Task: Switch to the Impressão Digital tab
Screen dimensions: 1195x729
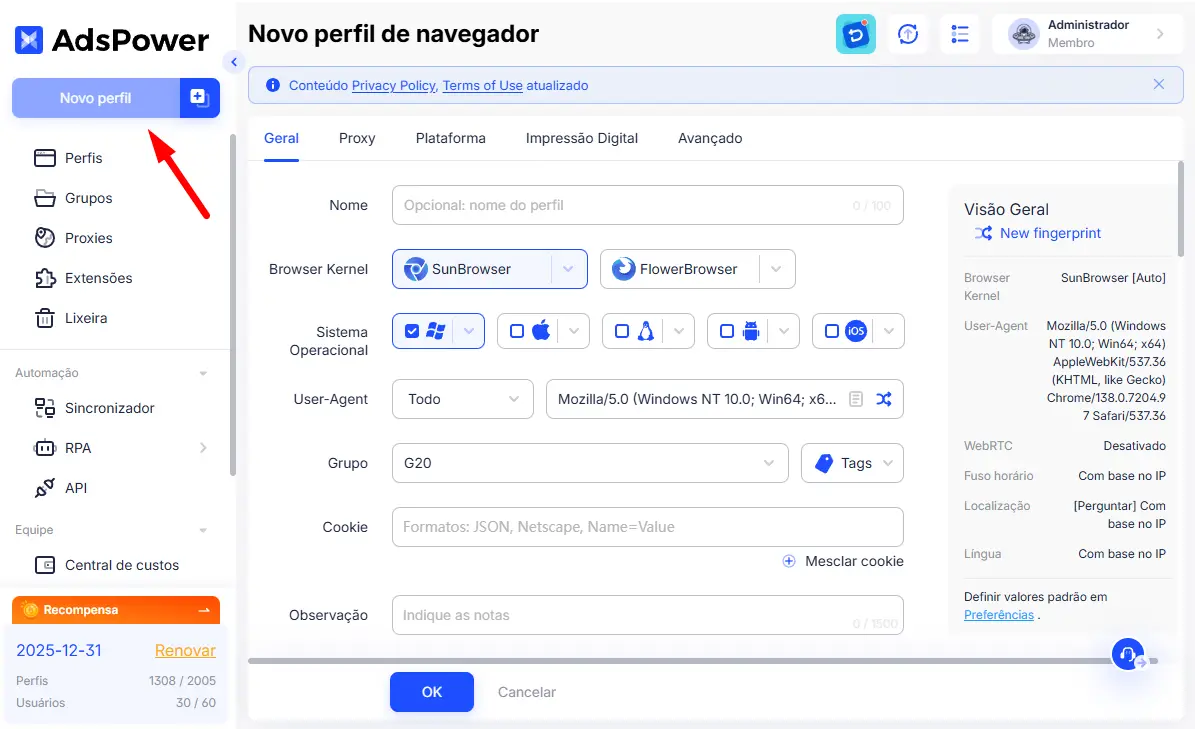Action: point(581,138)
